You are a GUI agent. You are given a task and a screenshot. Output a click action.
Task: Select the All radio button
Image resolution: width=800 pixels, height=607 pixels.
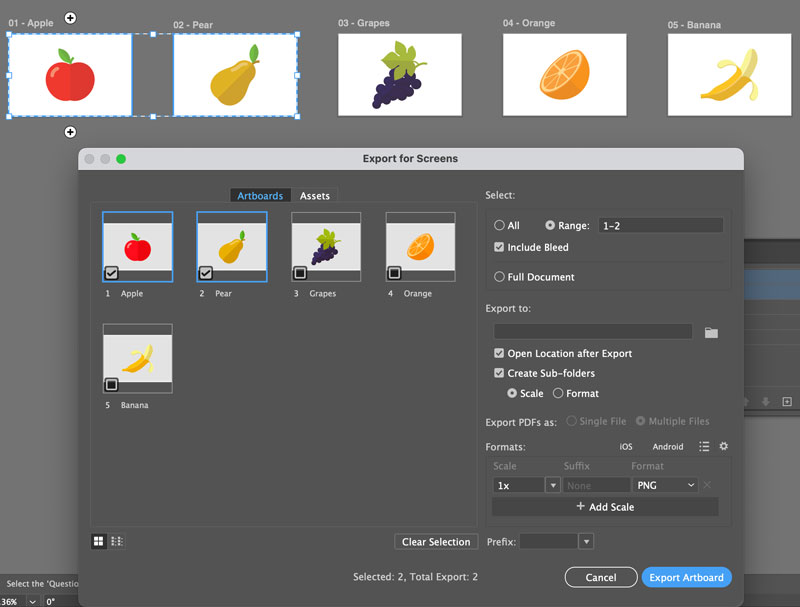click(500, 226)
